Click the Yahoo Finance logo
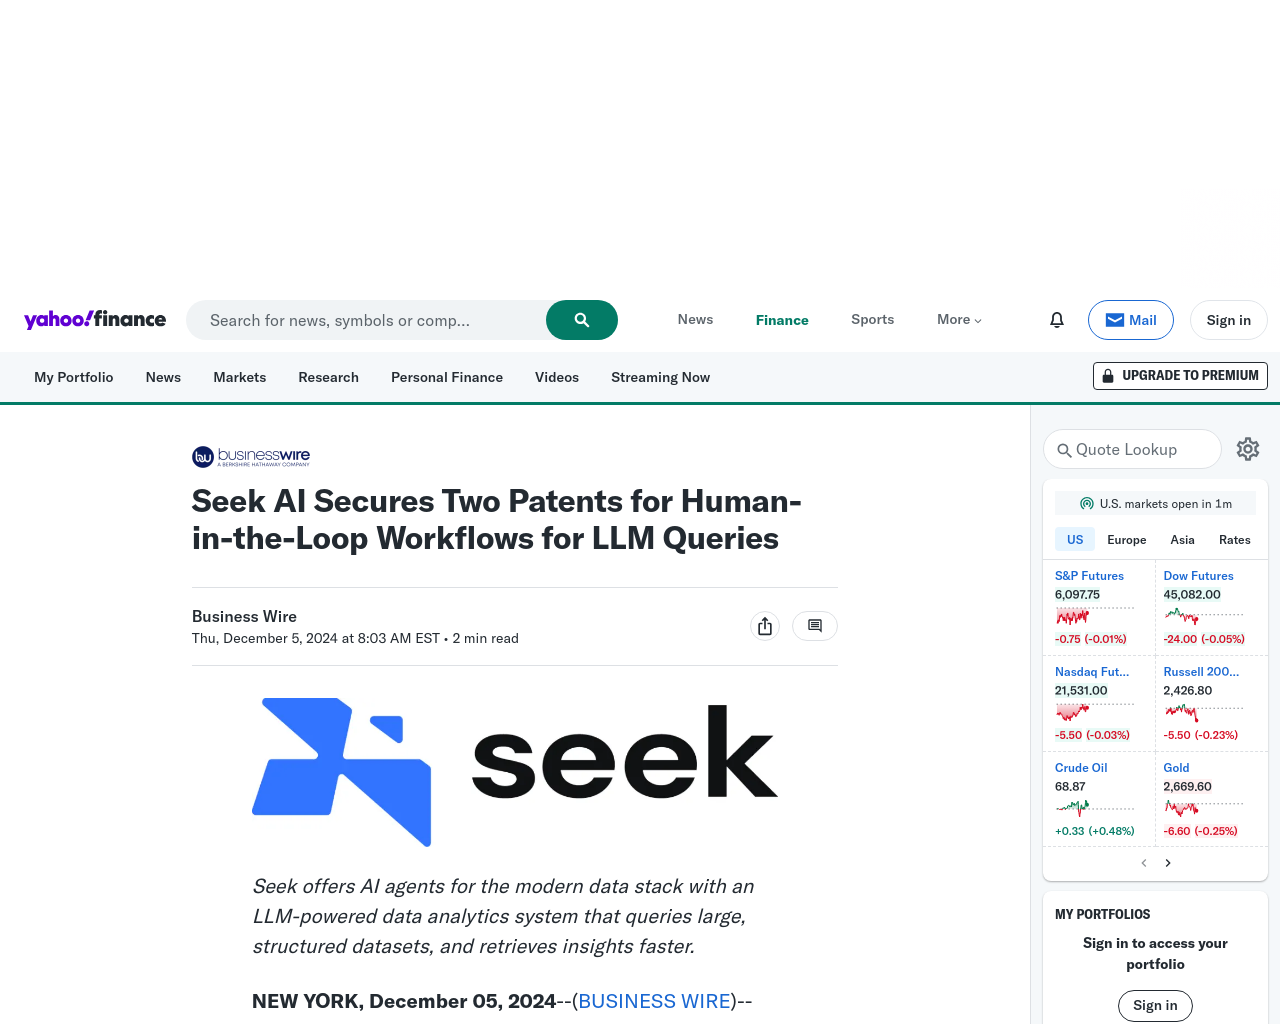Viewport: 1280px width, 1024px height. 95,320
